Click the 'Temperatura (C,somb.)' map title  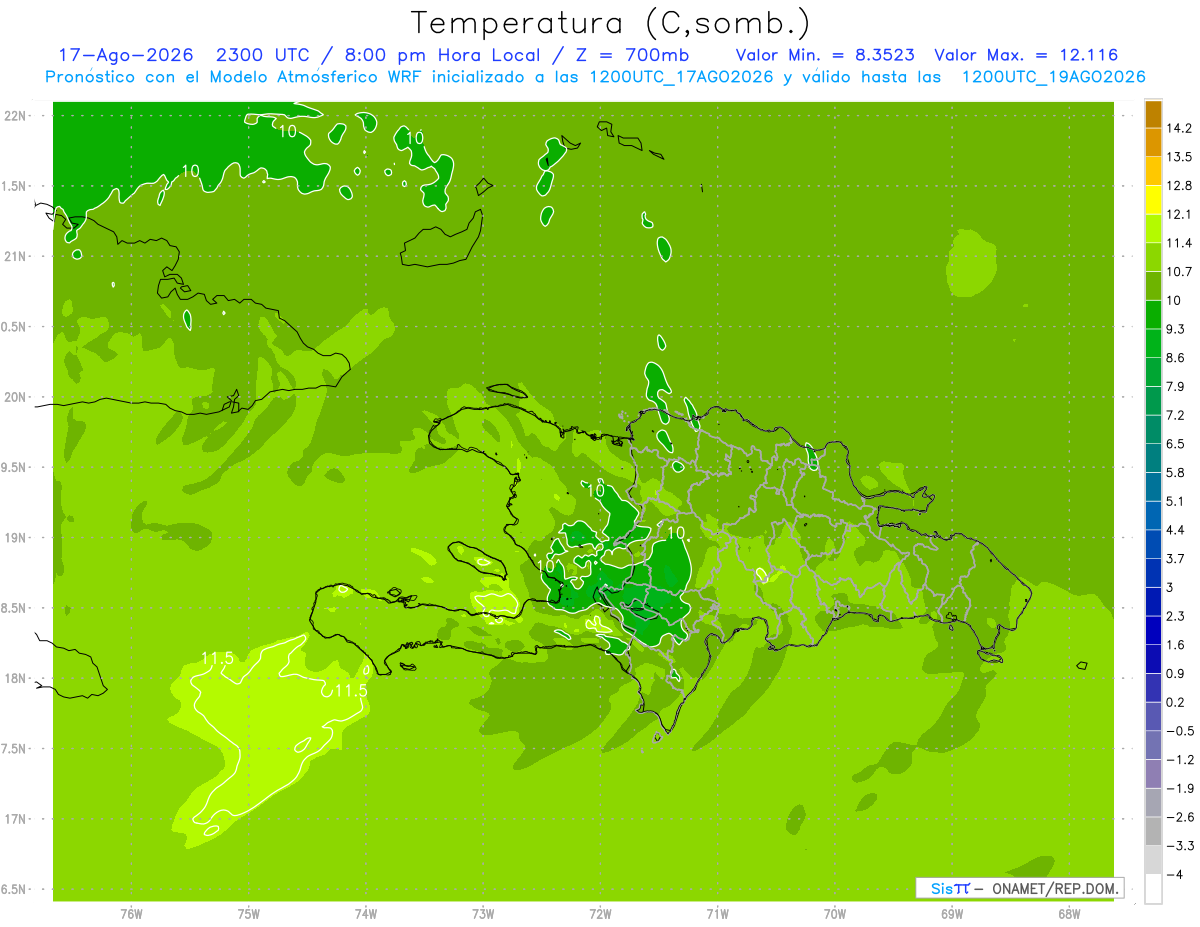click(x=610, y=22)
